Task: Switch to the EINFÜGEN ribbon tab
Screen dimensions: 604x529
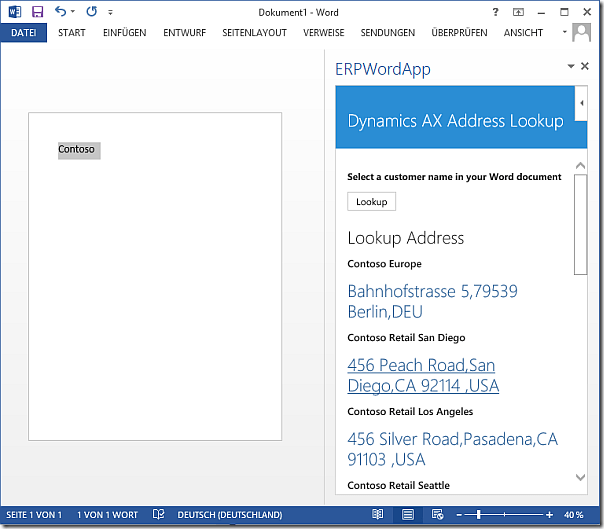Action: [124, 33]
